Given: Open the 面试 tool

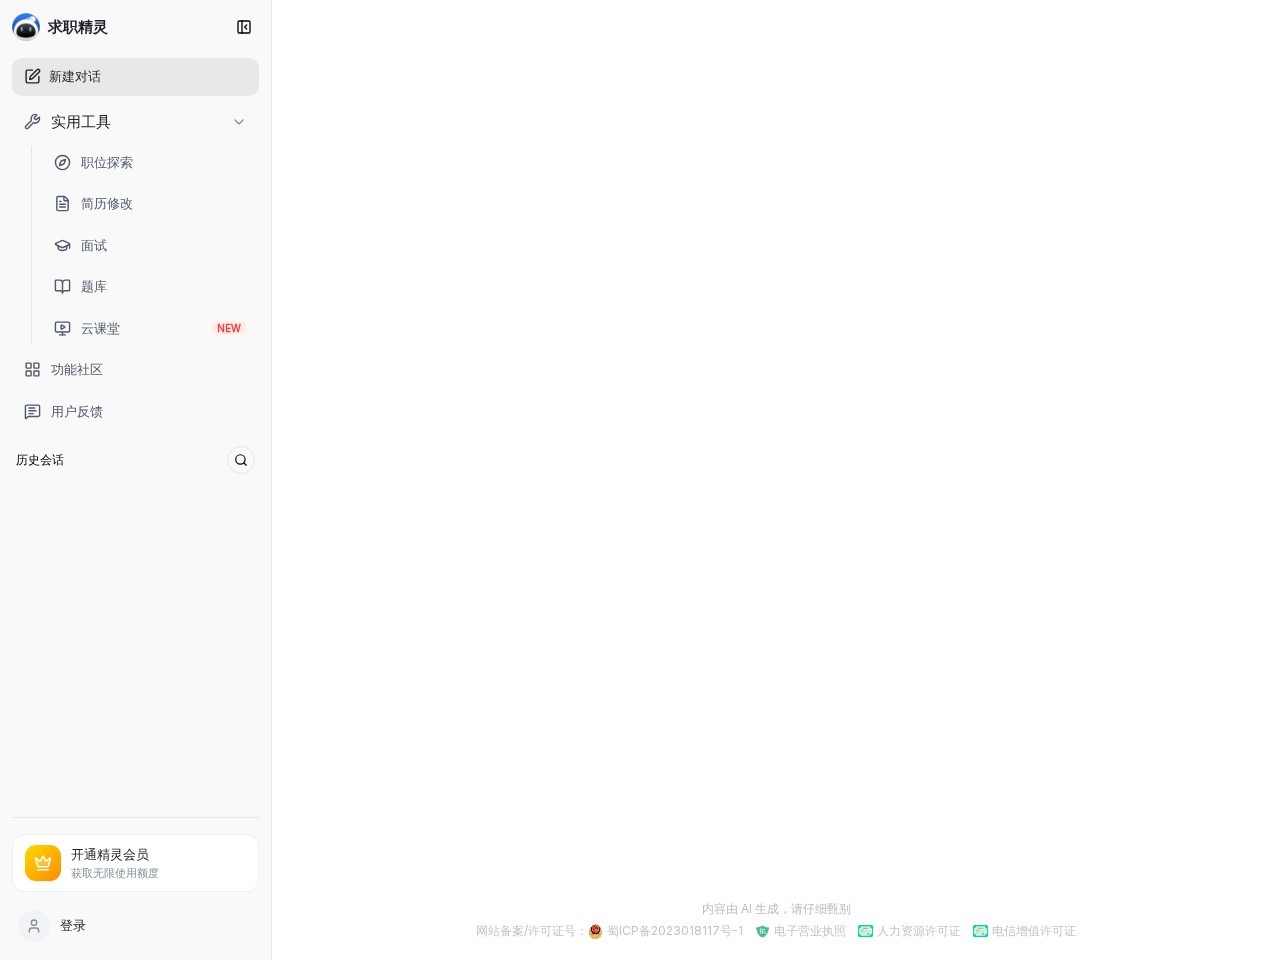Looking at the screenshot, I should 150,245.
